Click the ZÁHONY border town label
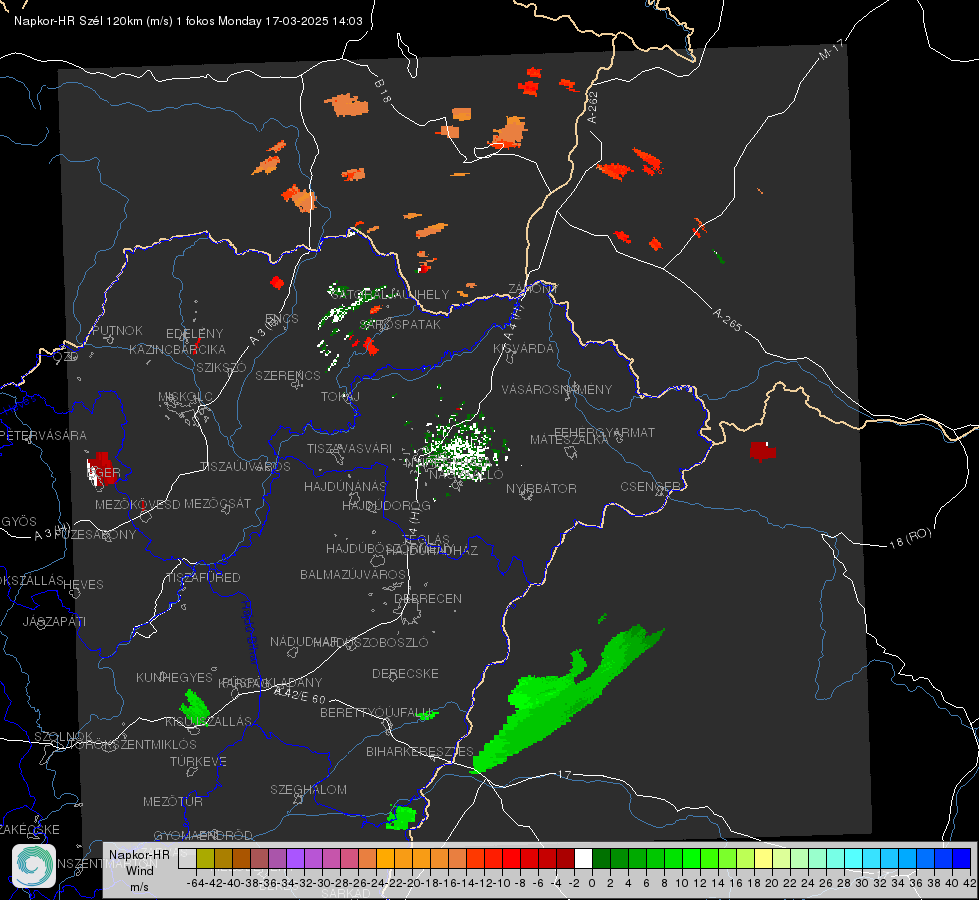The image size is (979, 900). pyautogui.click(x=533, y=289)
